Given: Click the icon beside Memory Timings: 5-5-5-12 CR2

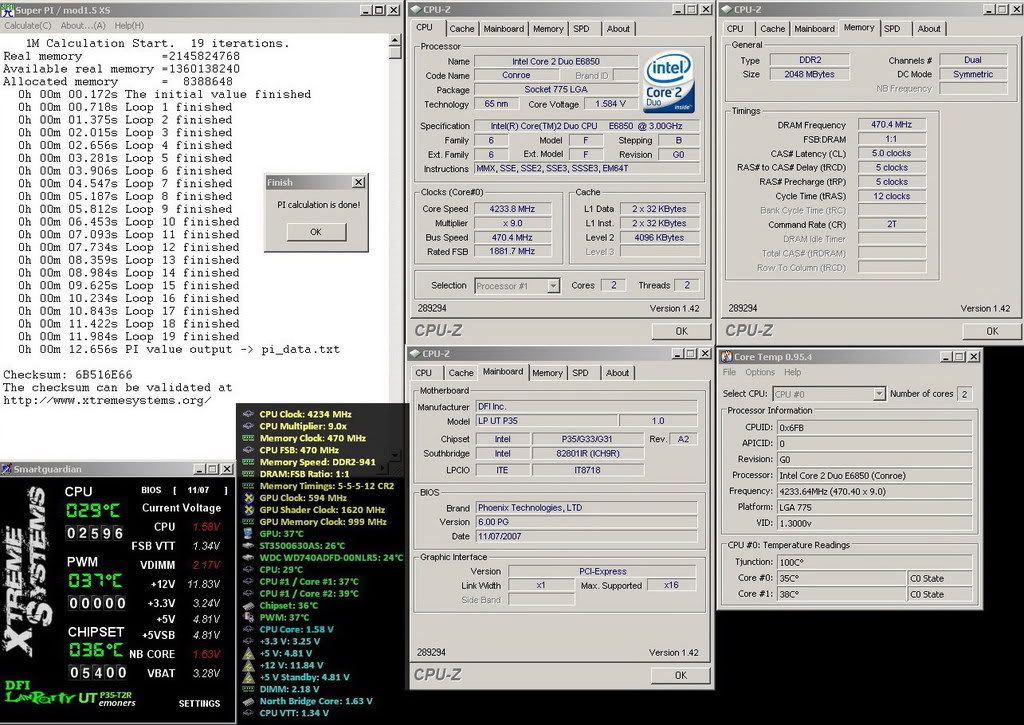Looking at the screenshot, I should [x=248, y=486].
